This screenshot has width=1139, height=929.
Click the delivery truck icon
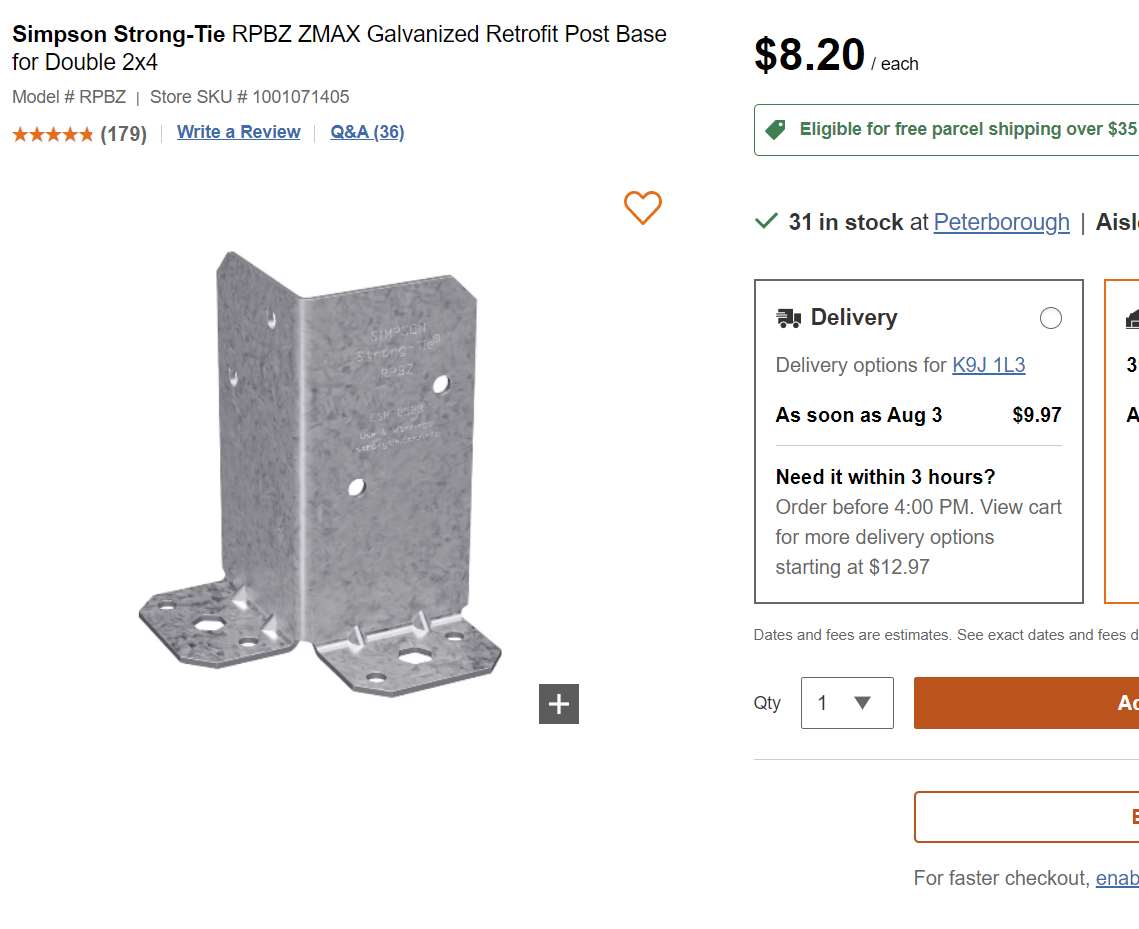[x=788, y=318]
